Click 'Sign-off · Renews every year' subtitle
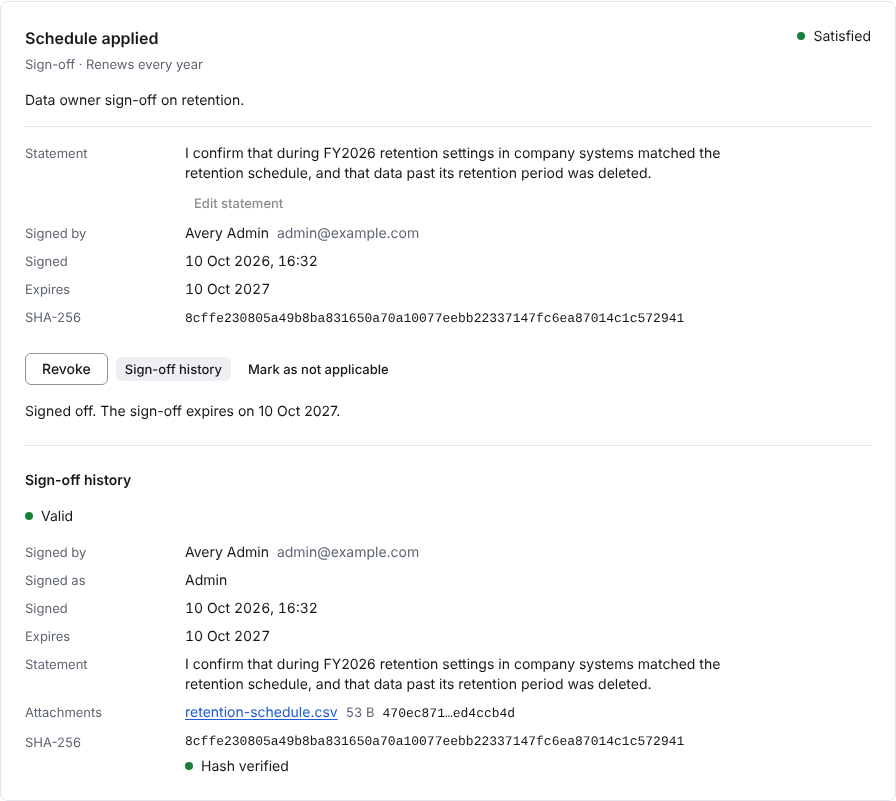 click(114, 65)
